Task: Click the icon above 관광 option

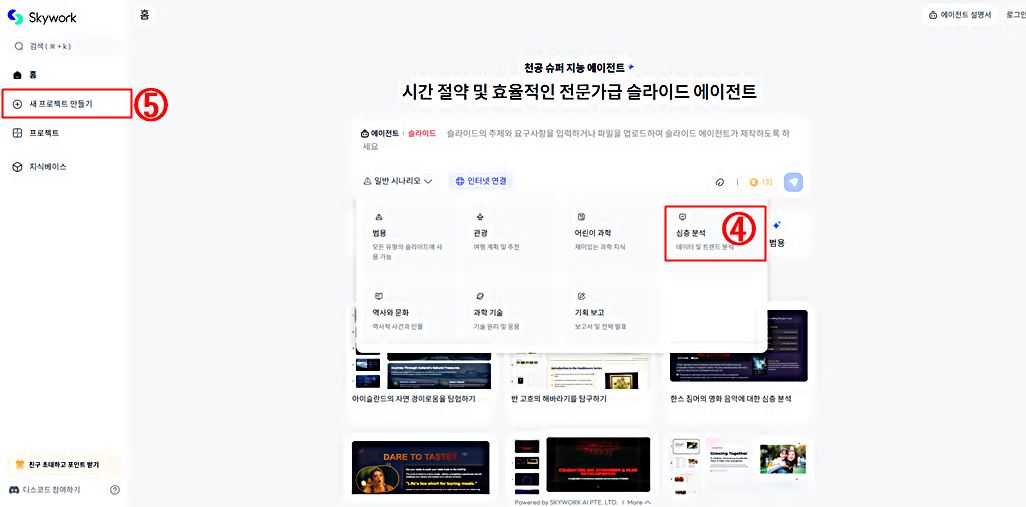Action: [x=480, y=217]
